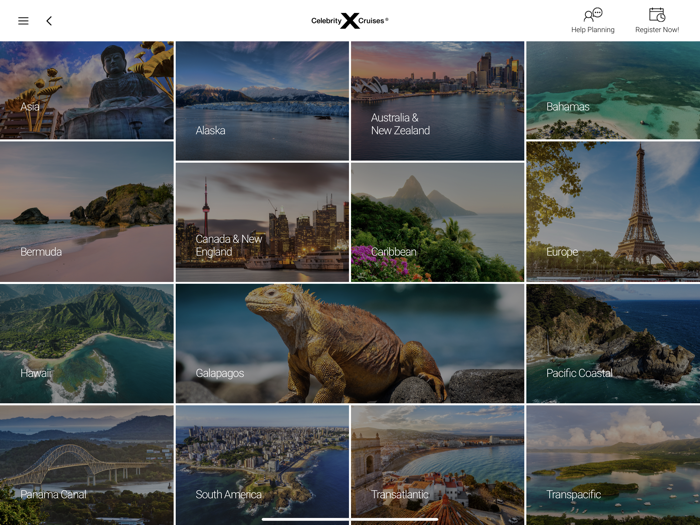Select the Transpacific destination tile
The height and width of the screenshot is (525, 700).
click(613, 465)
